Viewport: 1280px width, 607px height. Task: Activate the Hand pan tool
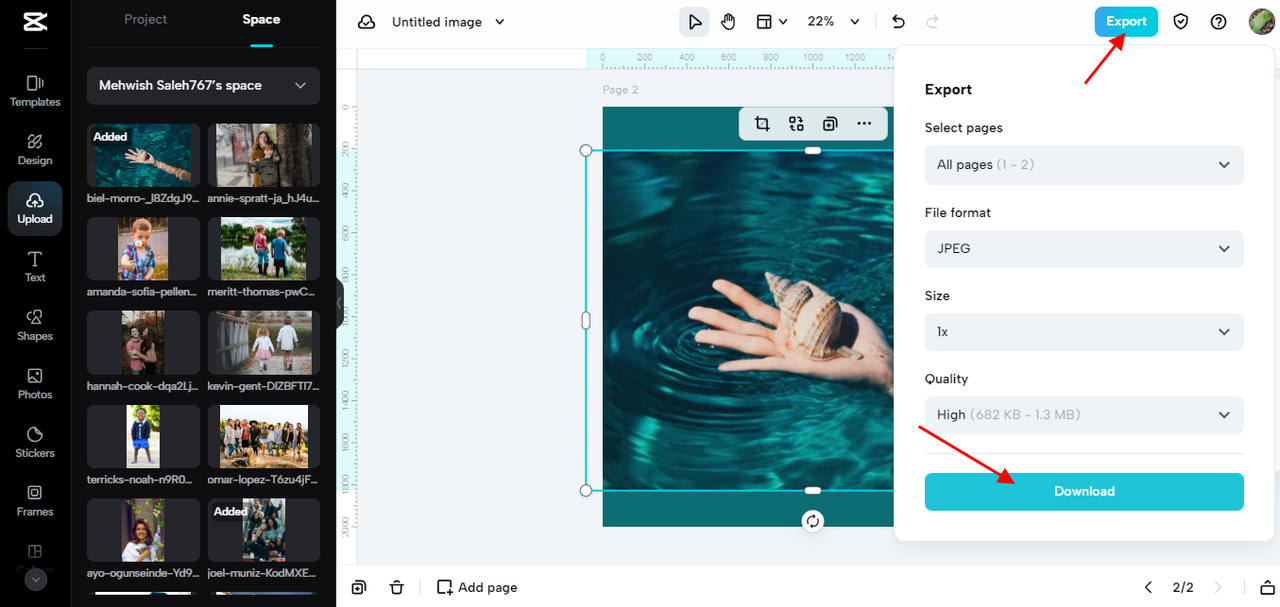tap(729, 22)
